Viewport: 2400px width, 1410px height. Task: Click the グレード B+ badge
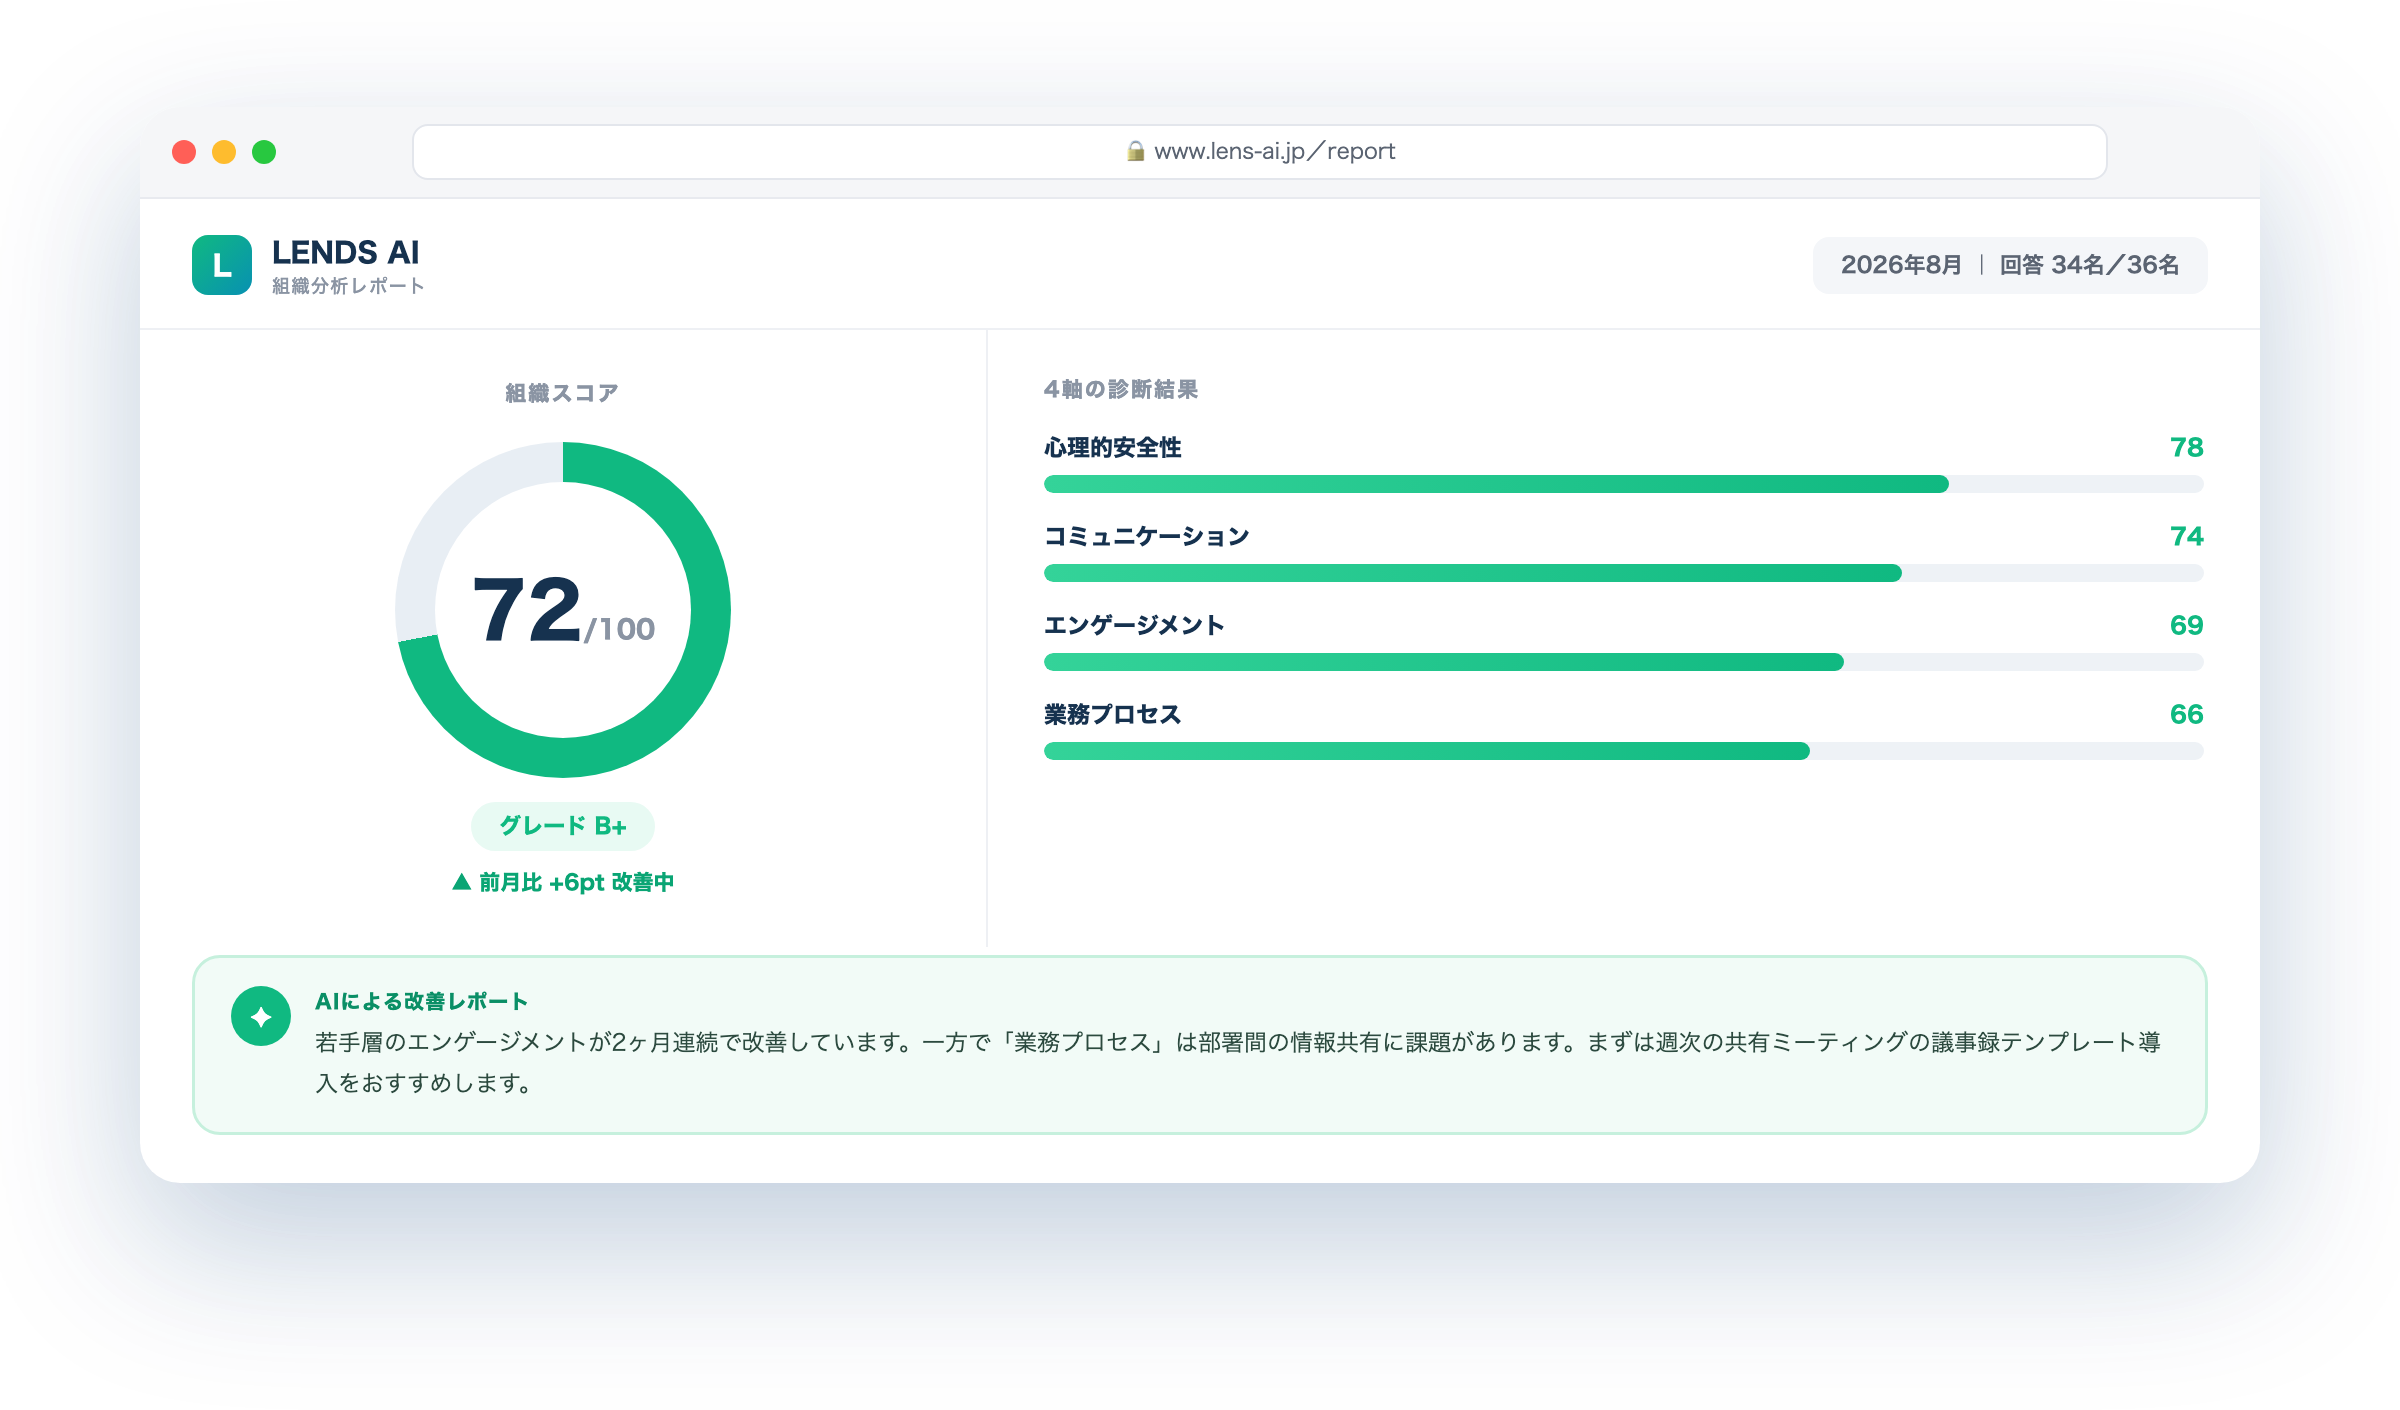coord(563,826)
